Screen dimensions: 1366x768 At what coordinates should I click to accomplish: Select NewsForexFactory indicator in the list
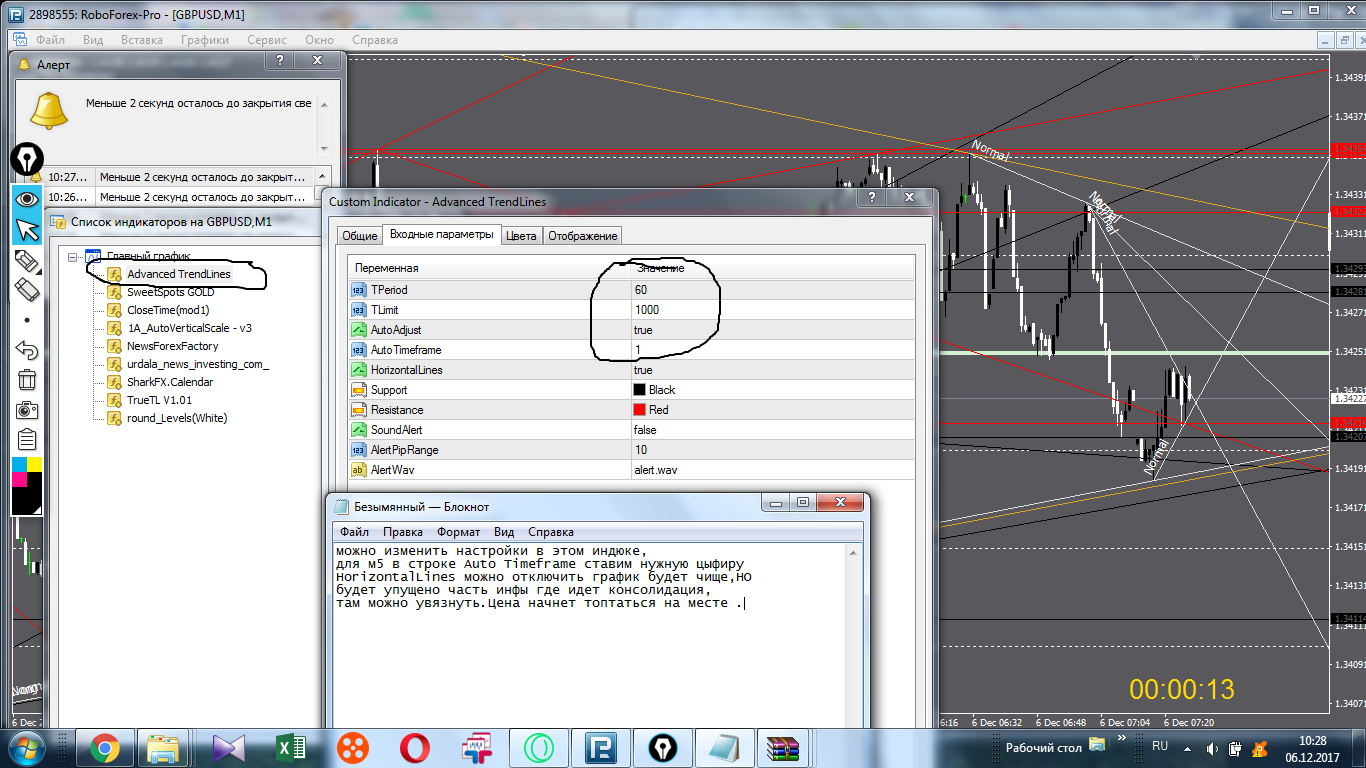172,346
